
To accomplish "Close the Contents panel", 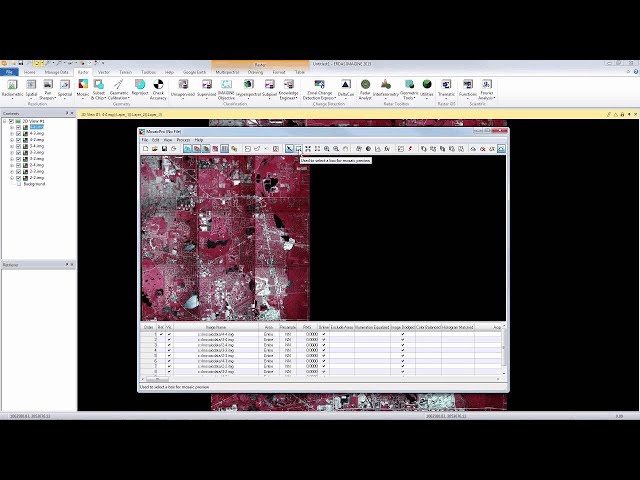I will pyautogui.click(x=72, y=113).
